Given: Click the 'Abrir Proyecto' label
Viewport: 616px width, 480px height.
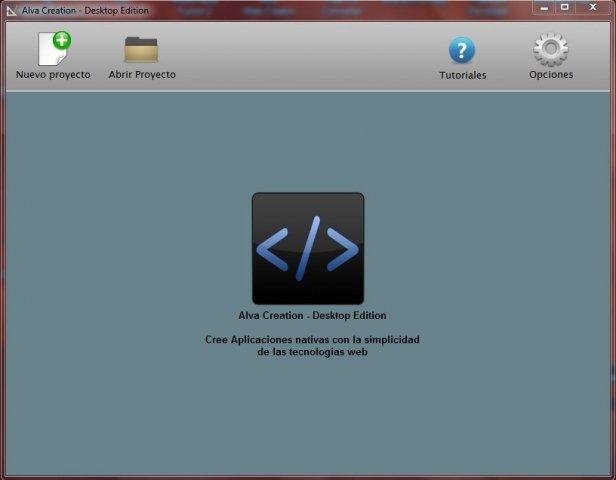Looking at the screenshot, I should pyautogui.click(x=142, y=75).
